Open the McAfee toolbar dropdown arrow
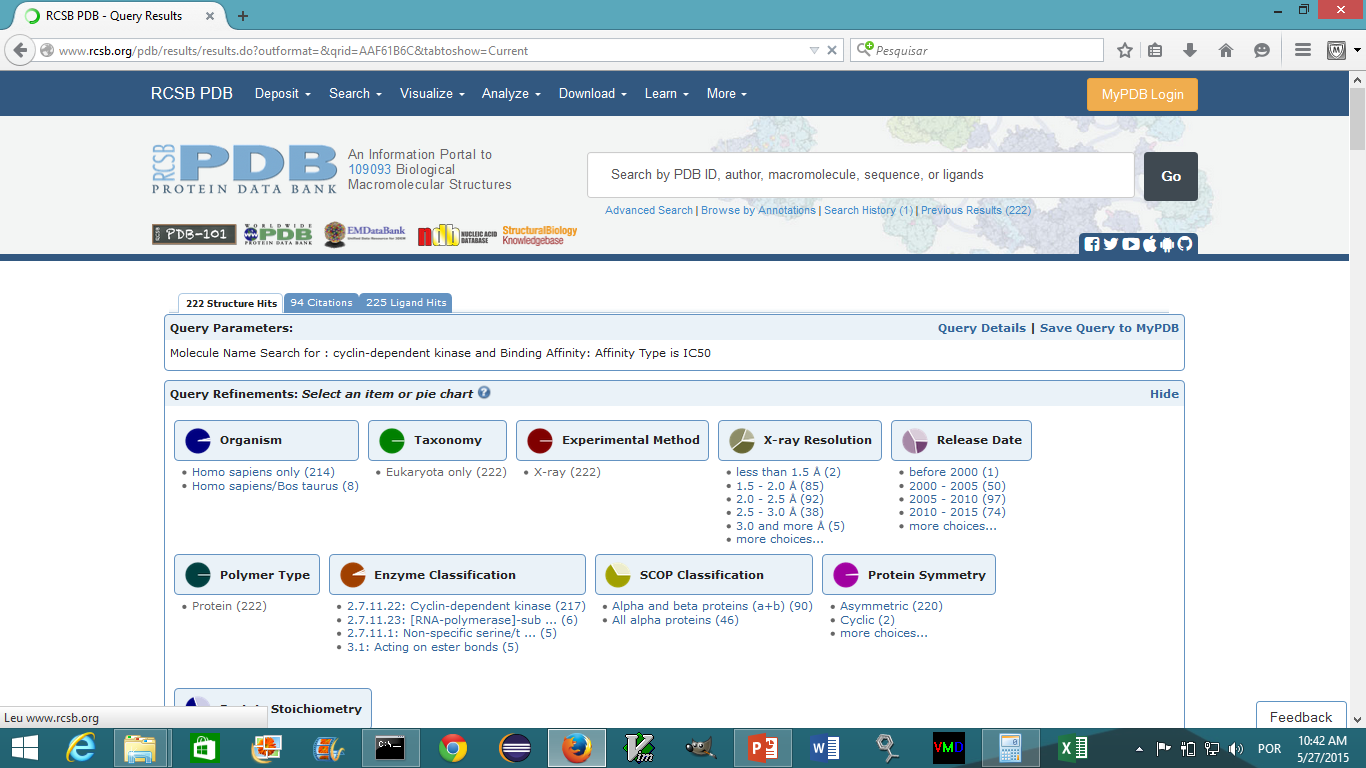 click(1356, 50)
